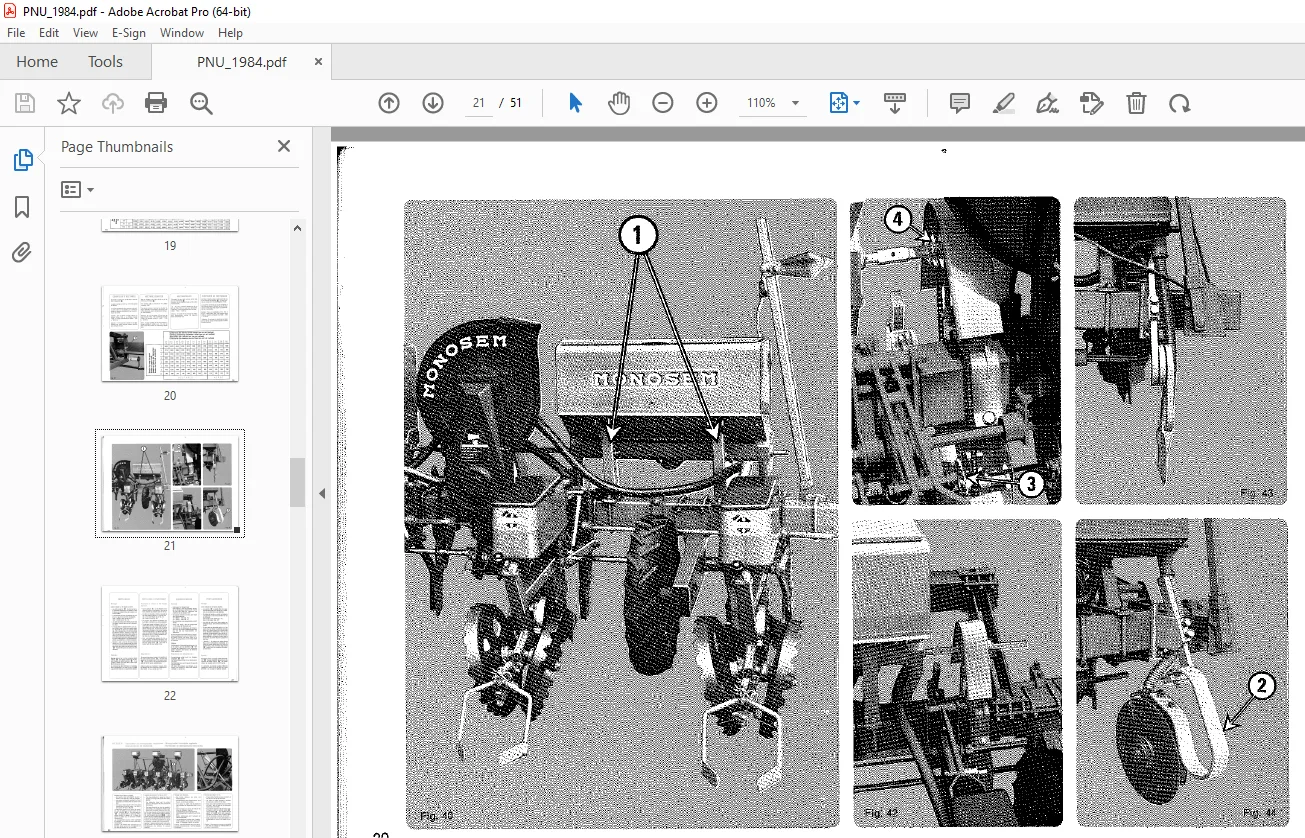Select the Highlight text pen tool
The height and width of the screenshot is (838, 1305).
point(1004,103)
